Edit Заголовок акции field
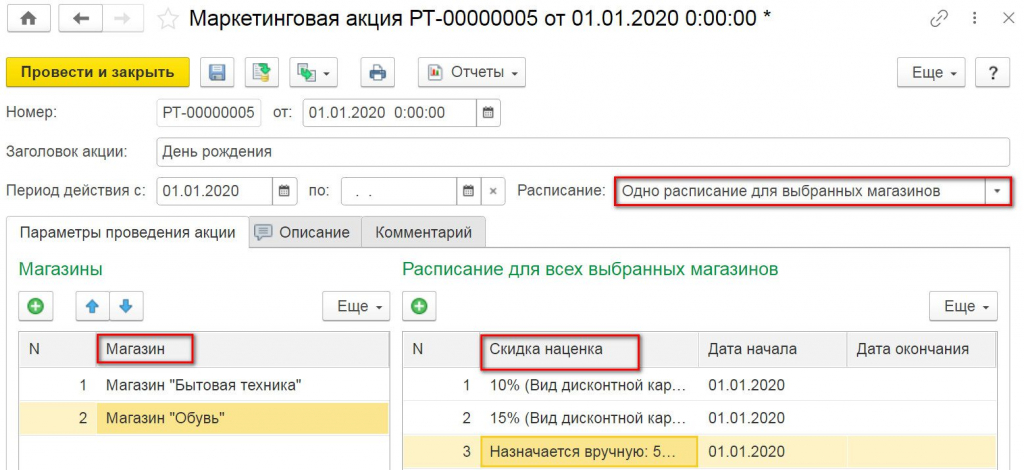 [583, 152]
